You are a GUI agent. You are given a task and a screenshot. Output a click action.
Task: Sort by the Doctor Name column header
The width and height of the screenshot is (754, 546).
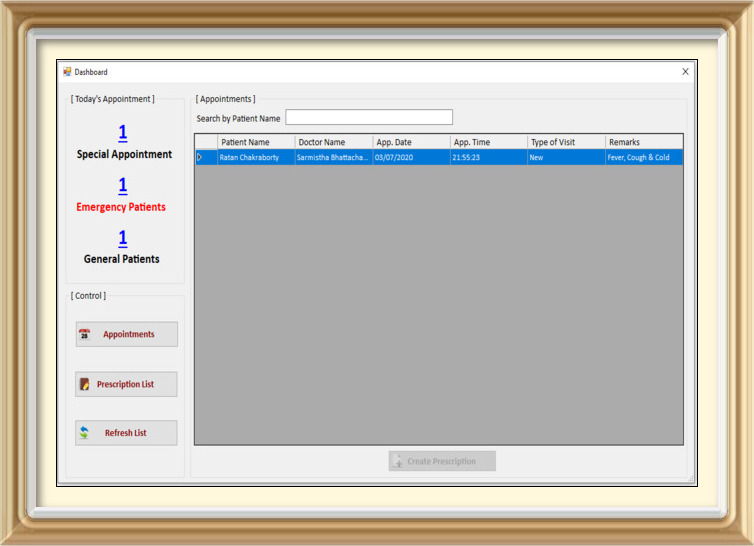[333, 142]
